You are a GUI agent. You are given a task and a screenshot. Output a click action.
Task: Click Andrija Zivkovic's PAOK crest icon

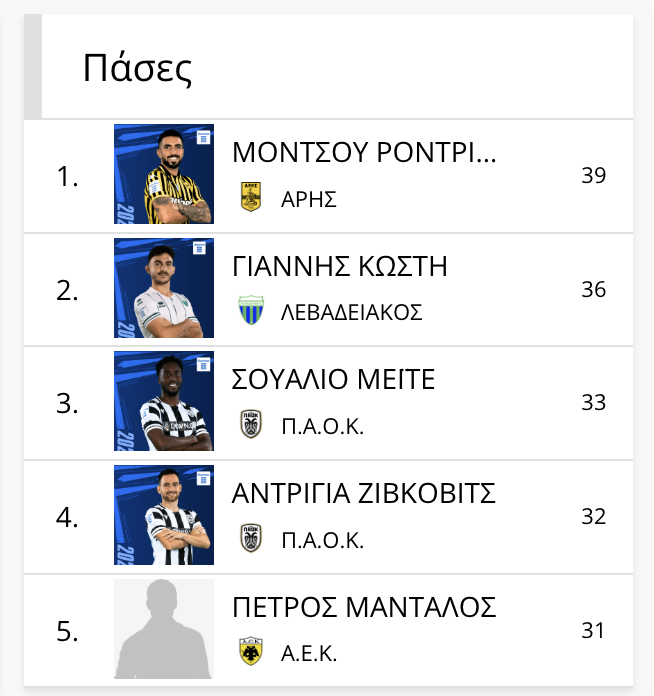pos(250,539)
